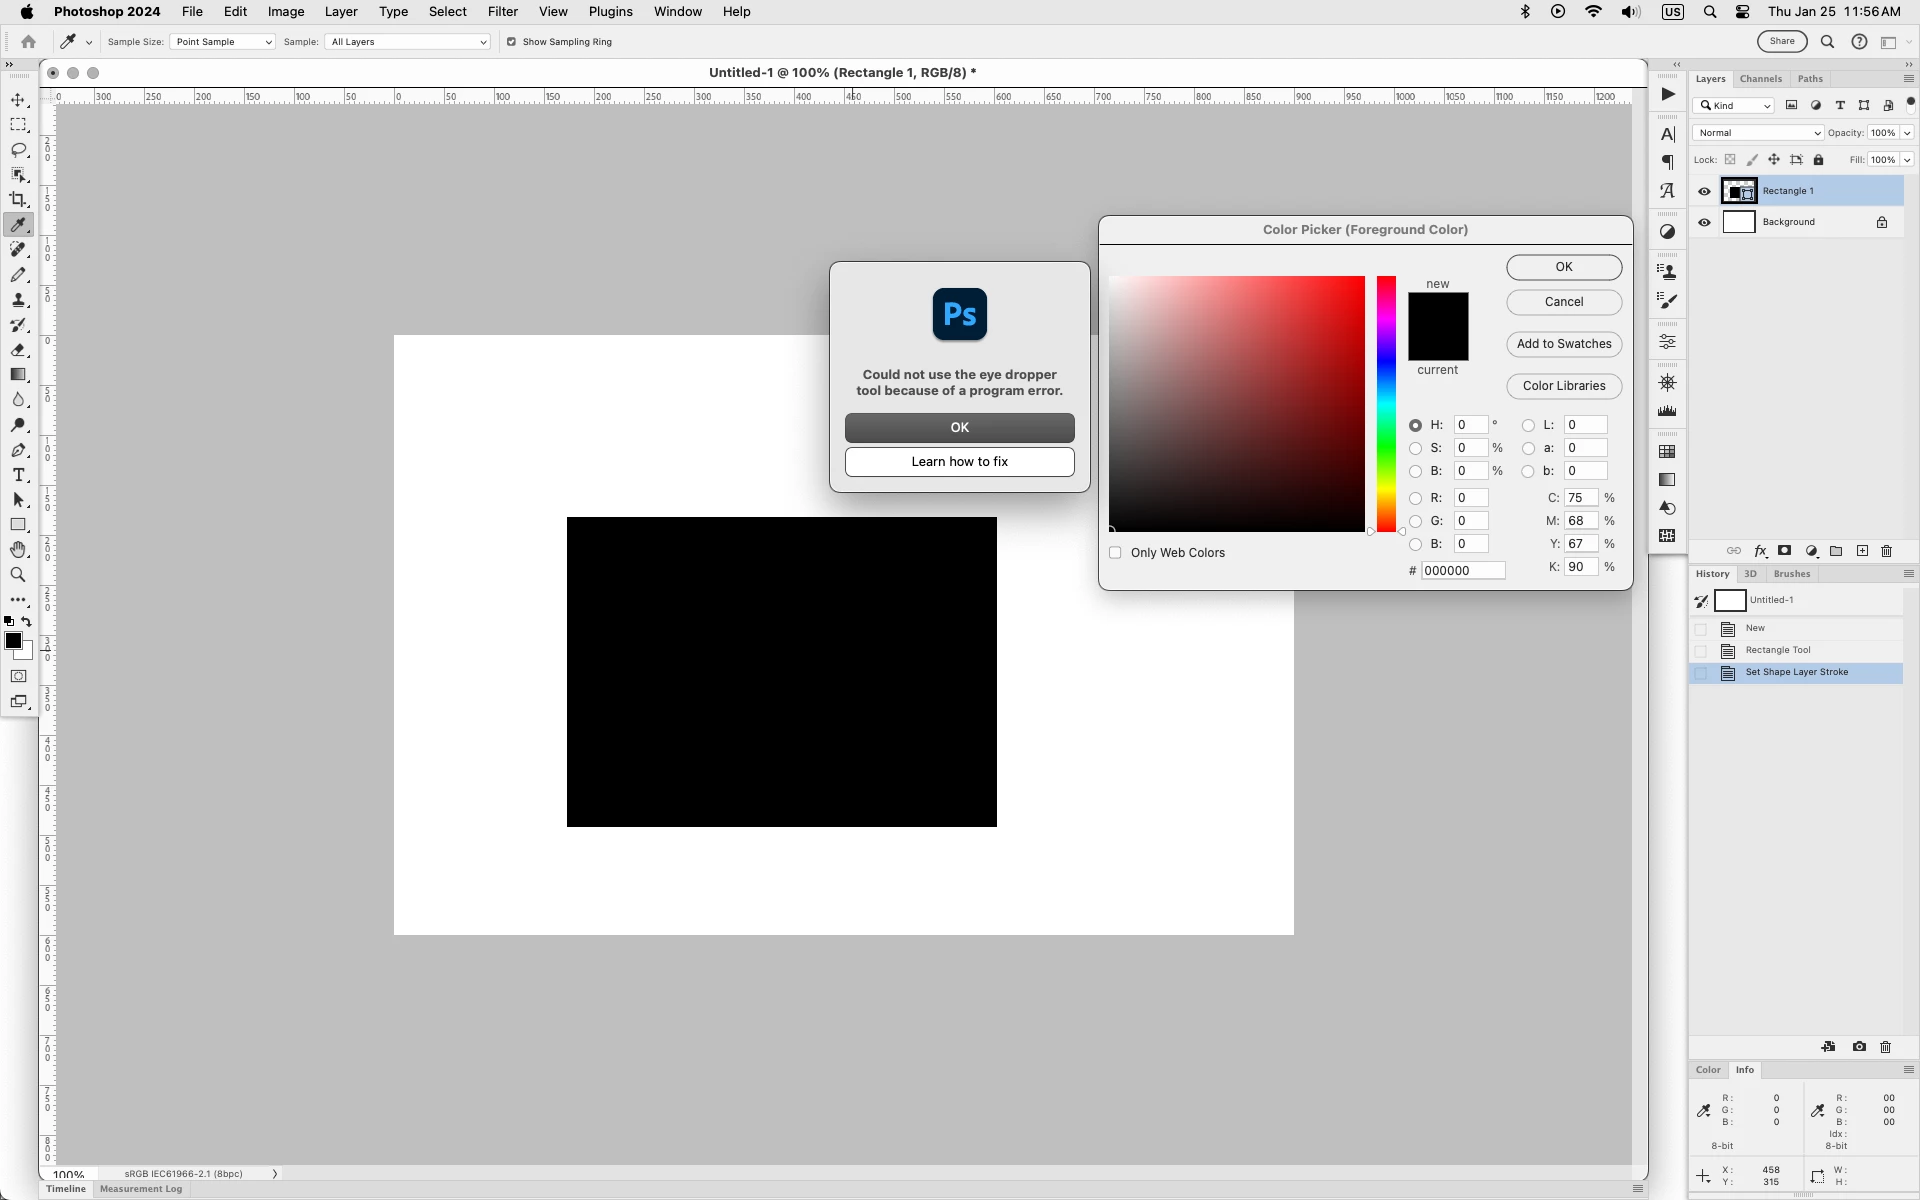The height and width of the screenshot is (1200, 1920).
Task: Select the Hand tool
Action: coord(18,550)
